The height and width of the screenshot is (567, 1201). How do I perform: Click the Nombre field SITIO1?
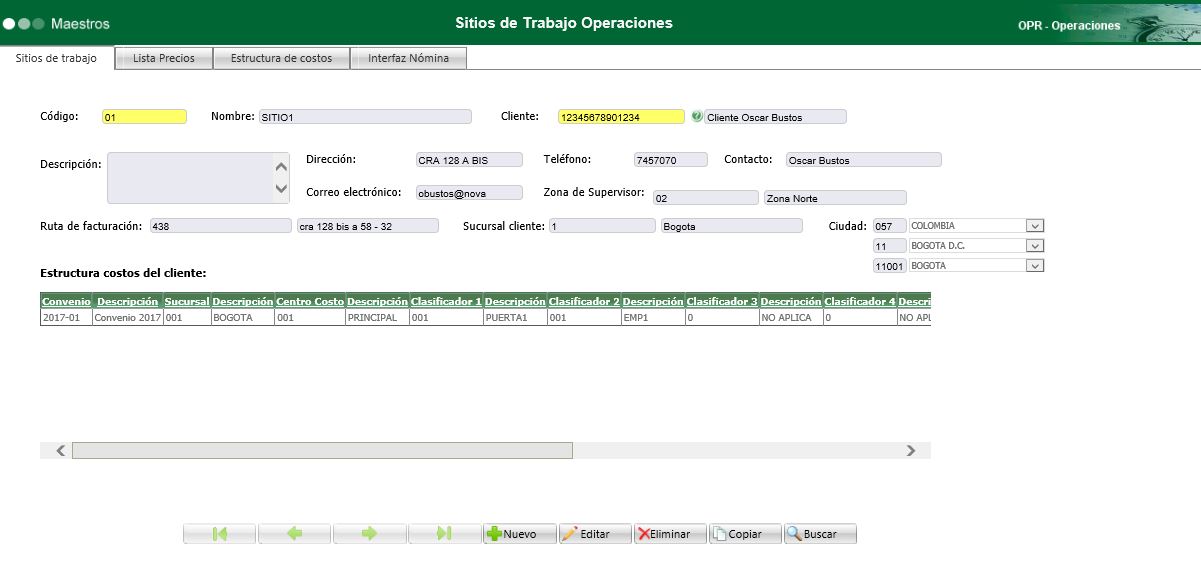(x=365, y=117)
